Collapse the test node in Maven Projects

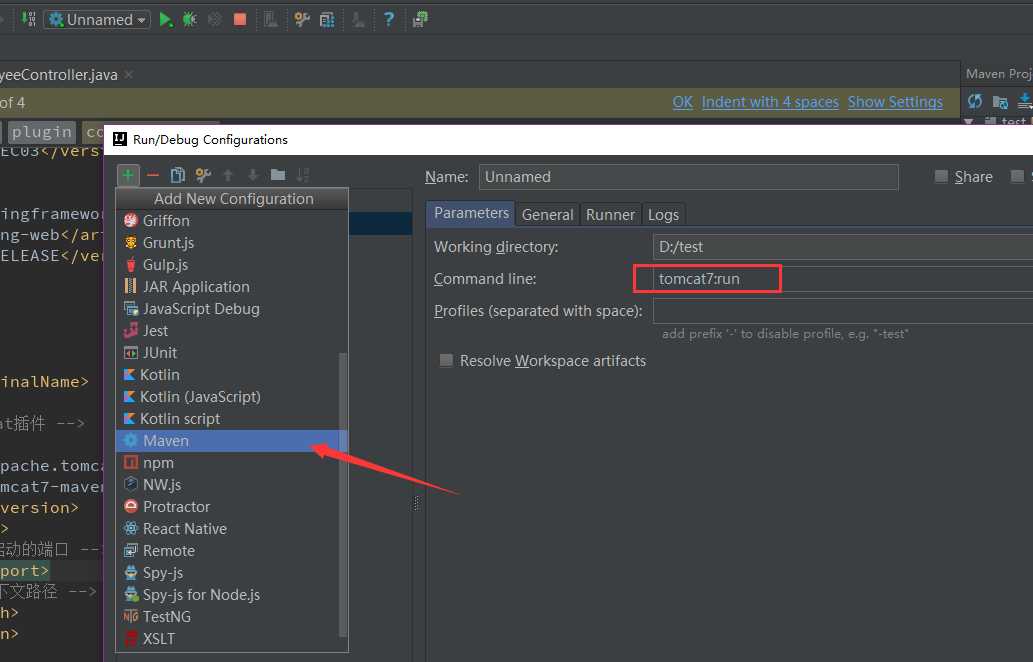coord(968,122)
